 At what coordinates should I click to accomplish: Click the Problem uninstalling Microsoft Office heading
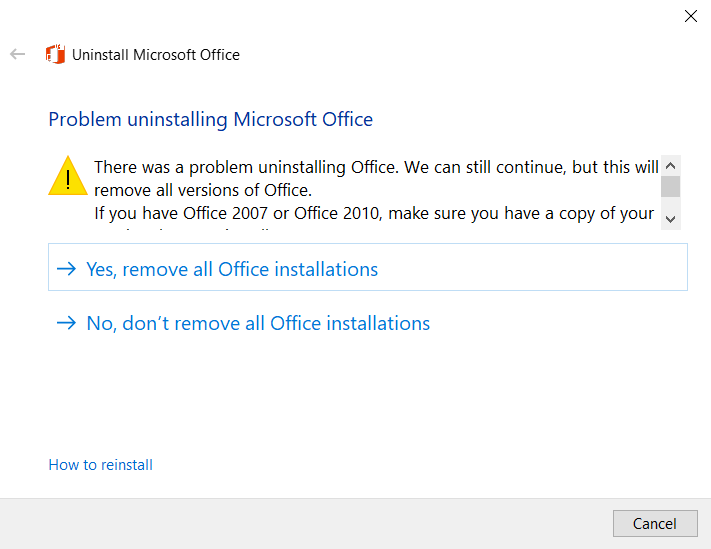210,120
